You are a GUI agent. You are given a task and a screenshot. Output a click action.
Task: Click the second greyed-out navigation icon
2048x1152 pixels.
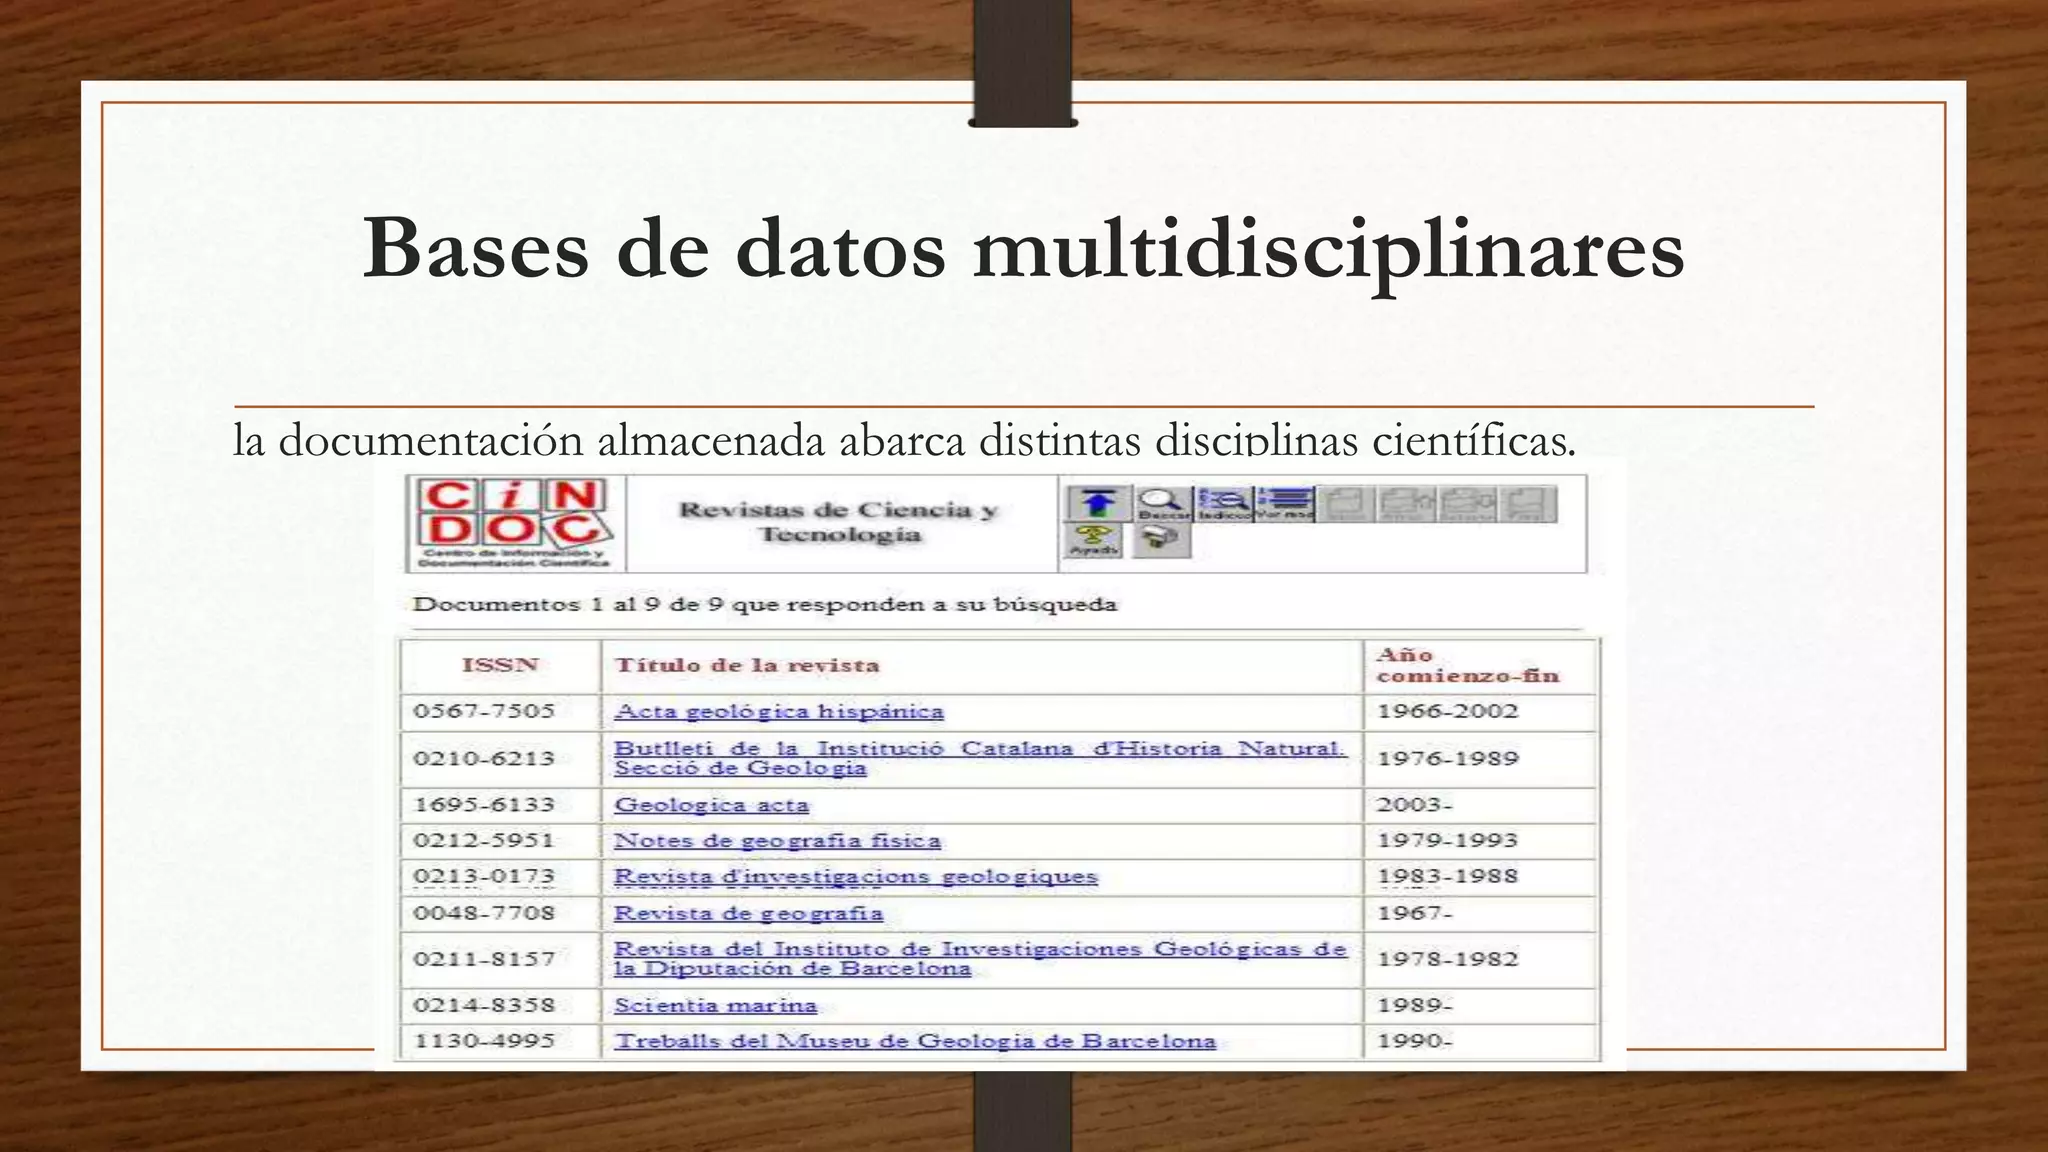(x=1406, y=503)
